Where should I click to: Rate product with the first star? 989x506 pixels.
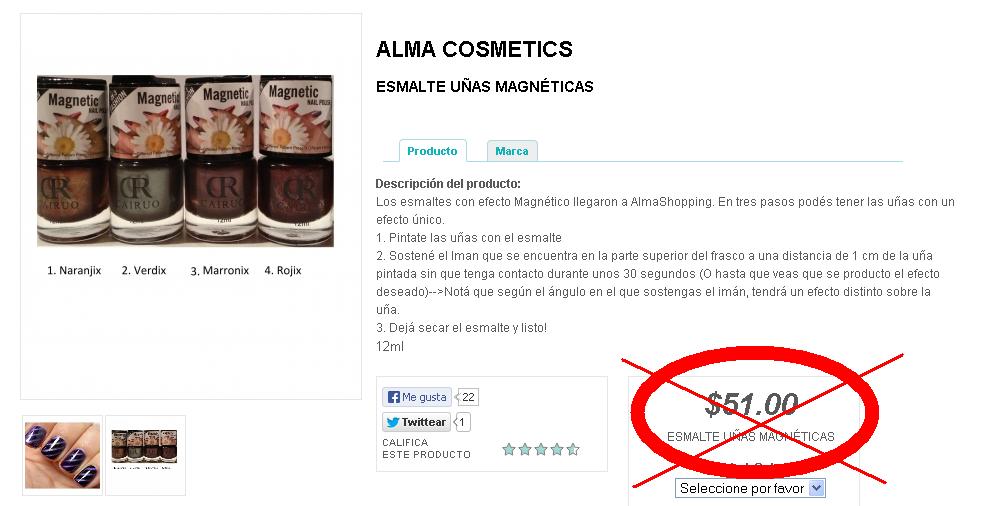[x=508, y=449]
